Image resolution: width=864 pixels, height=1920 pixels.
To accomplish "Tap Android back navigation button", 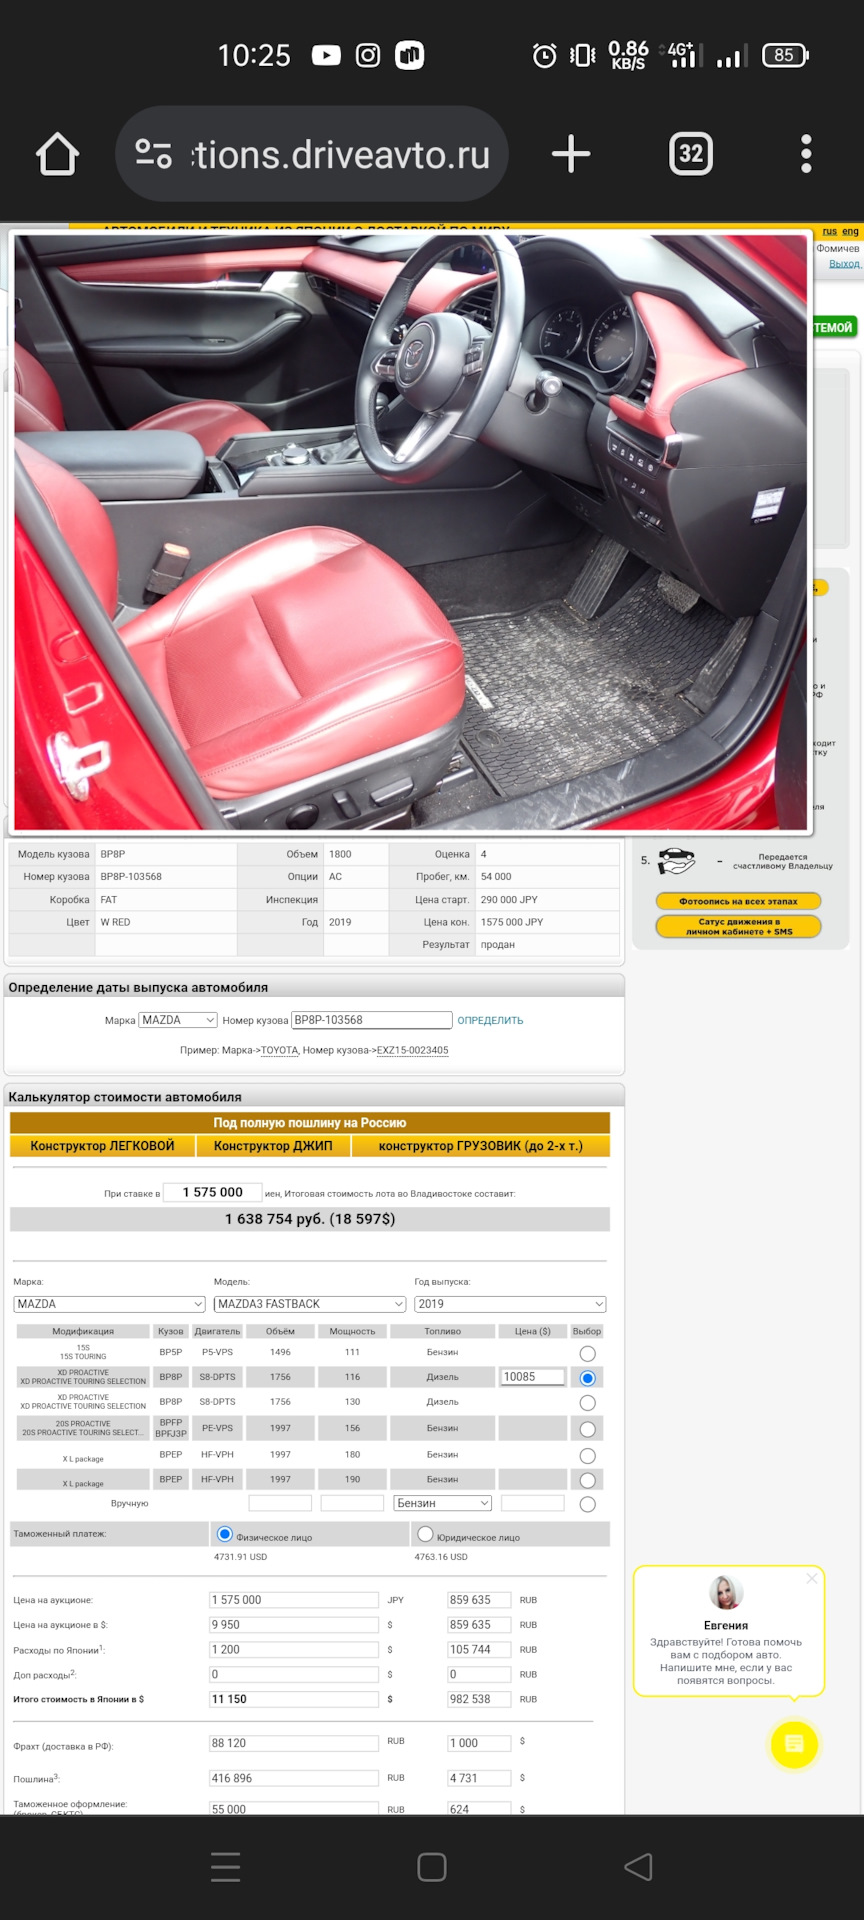I will [x=638, y=1867].
